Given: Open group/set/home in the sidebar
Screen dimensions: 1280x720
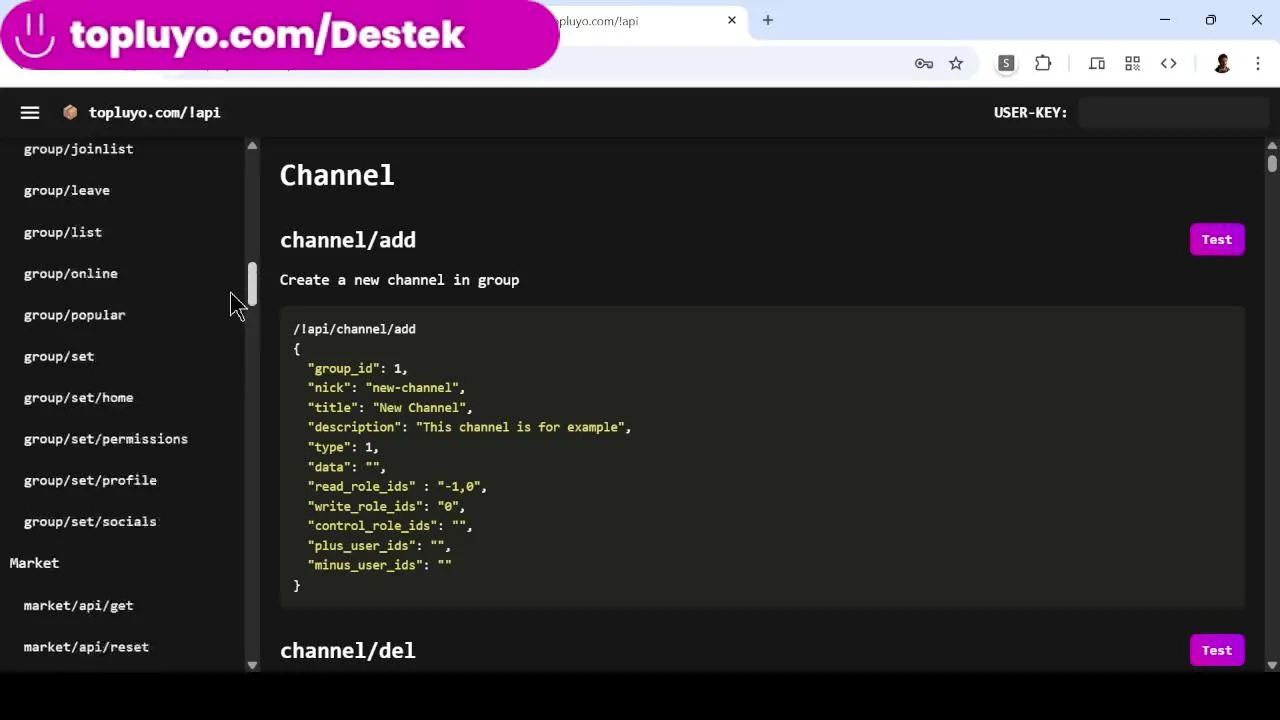Looking at the screenshot, I should click(x=78, y=397).
